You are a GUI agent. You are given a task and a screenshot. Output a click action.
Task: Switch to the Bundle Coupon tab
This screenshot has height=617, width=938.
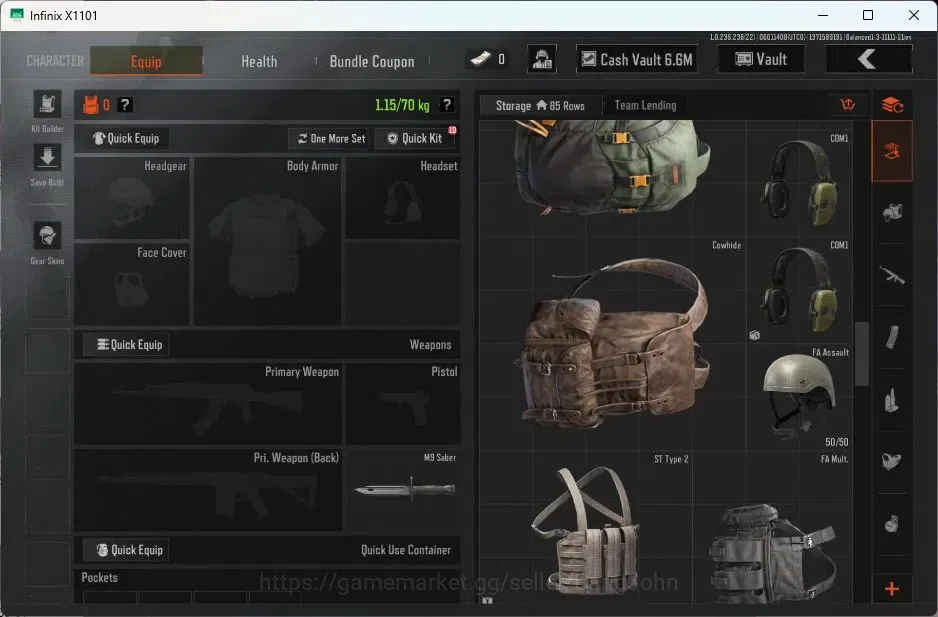(372, 61)
